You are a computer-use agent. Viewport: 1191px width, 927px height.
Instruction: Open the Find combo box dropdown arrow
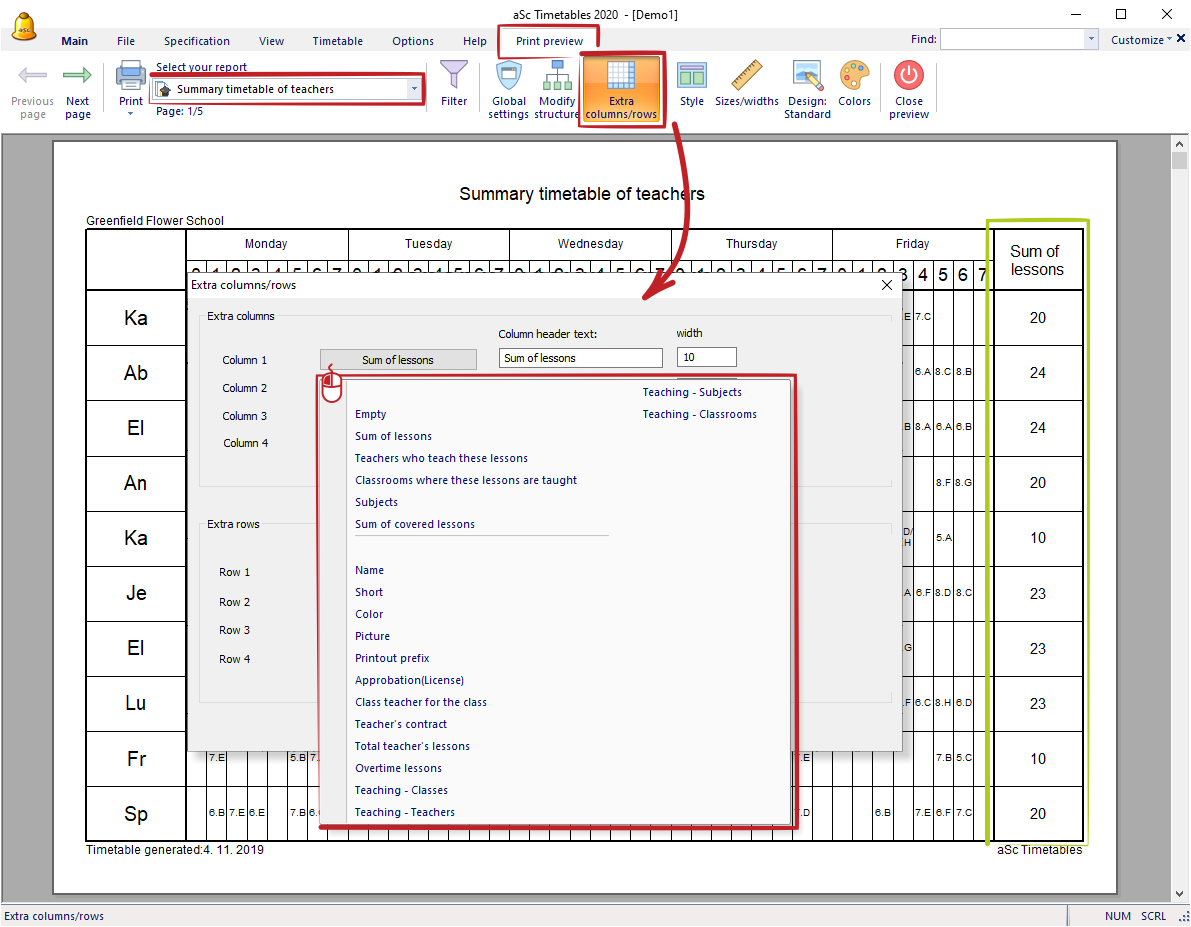click(1091, 40)
